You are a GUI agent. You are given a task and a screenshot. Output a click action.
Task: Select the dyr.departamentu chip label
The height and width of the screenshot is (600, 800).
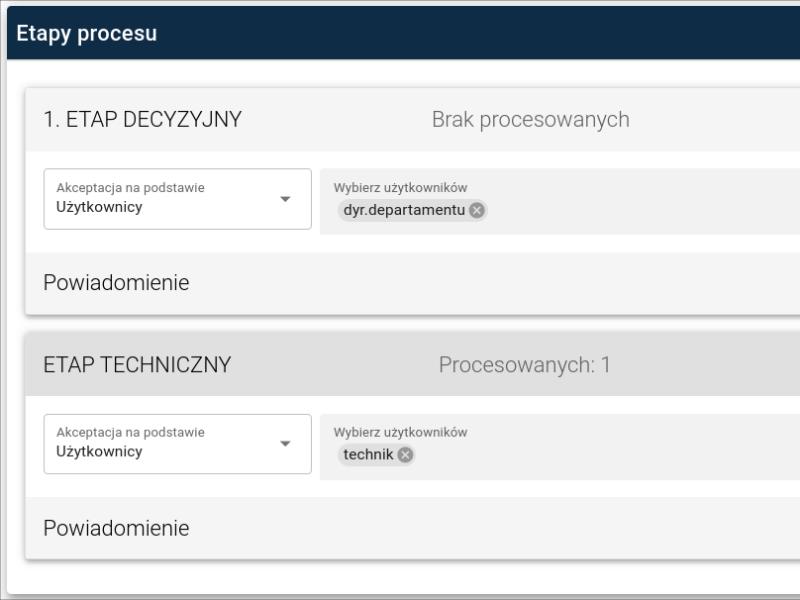tap(404, 210)
